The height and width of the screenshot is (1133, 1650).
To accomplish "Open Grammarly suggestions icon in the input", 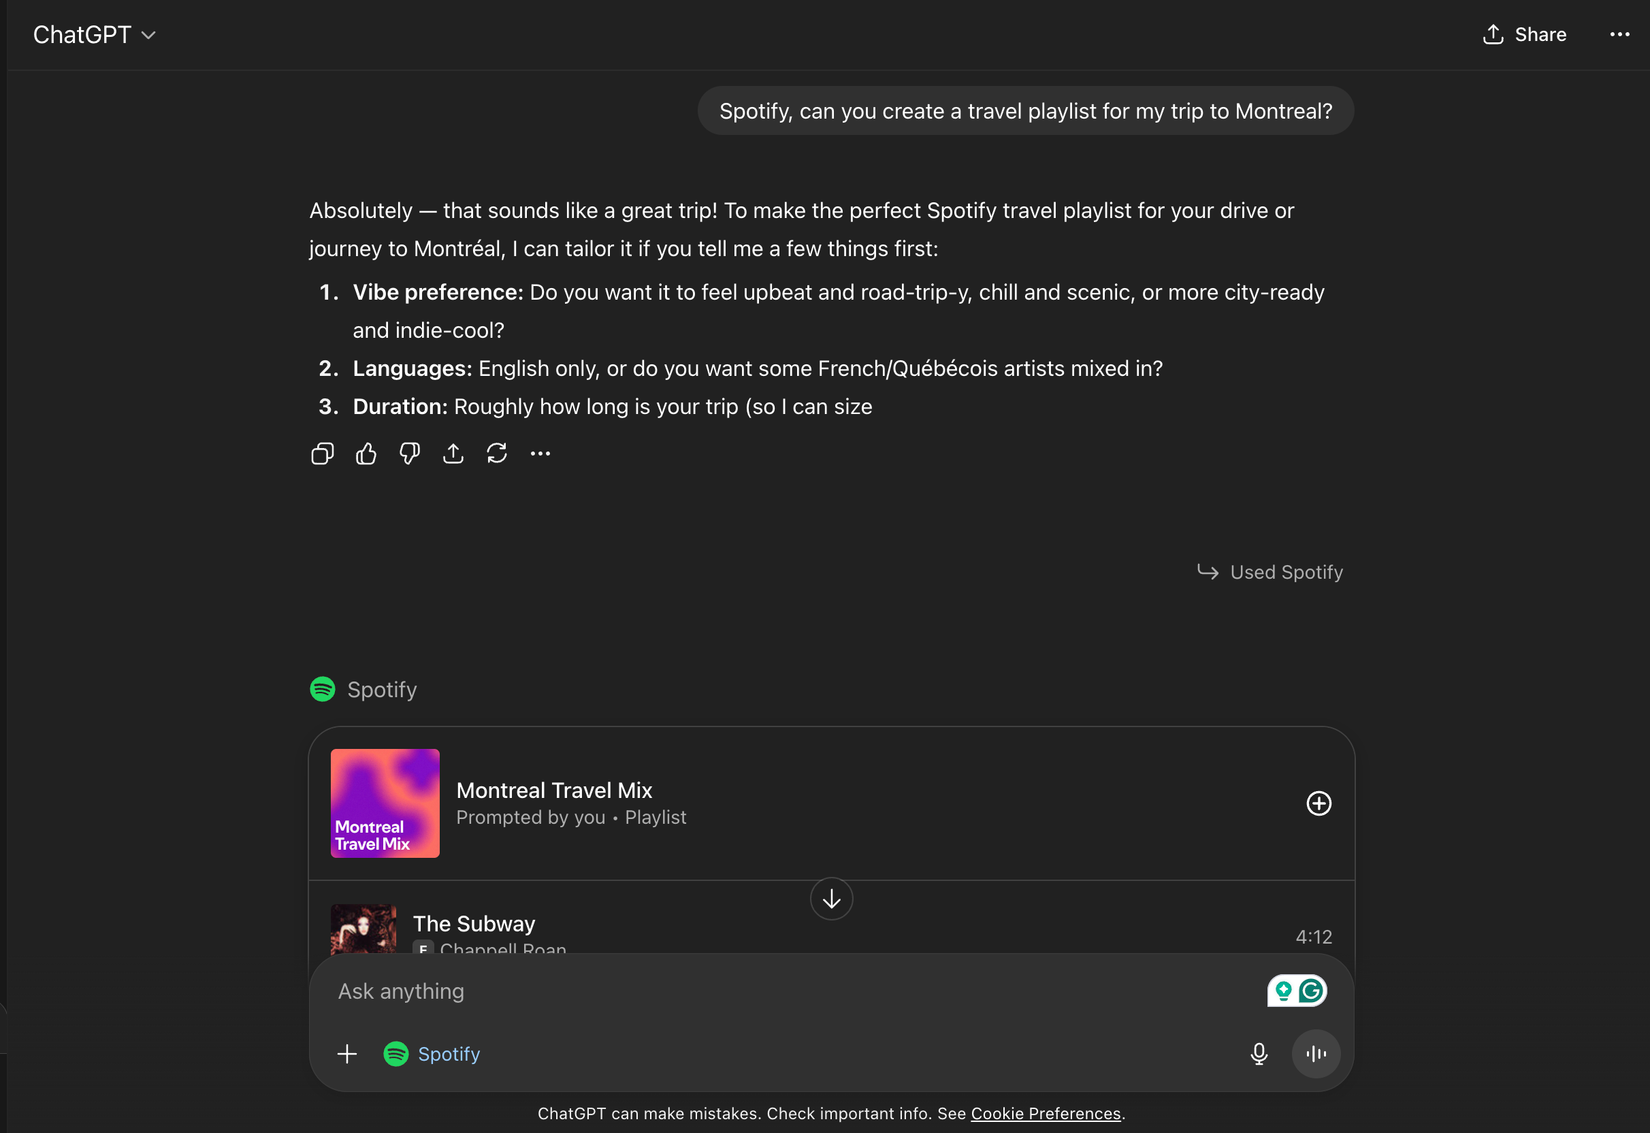I will pyautogui.click(x=1296, y=990).
